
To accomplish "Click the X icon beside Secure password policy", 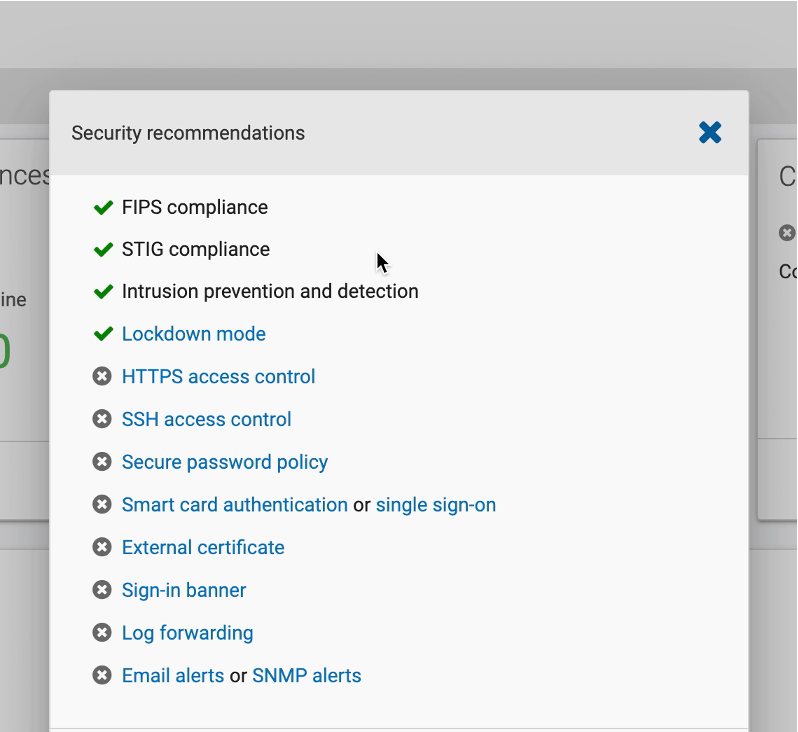I will point(102,462).
